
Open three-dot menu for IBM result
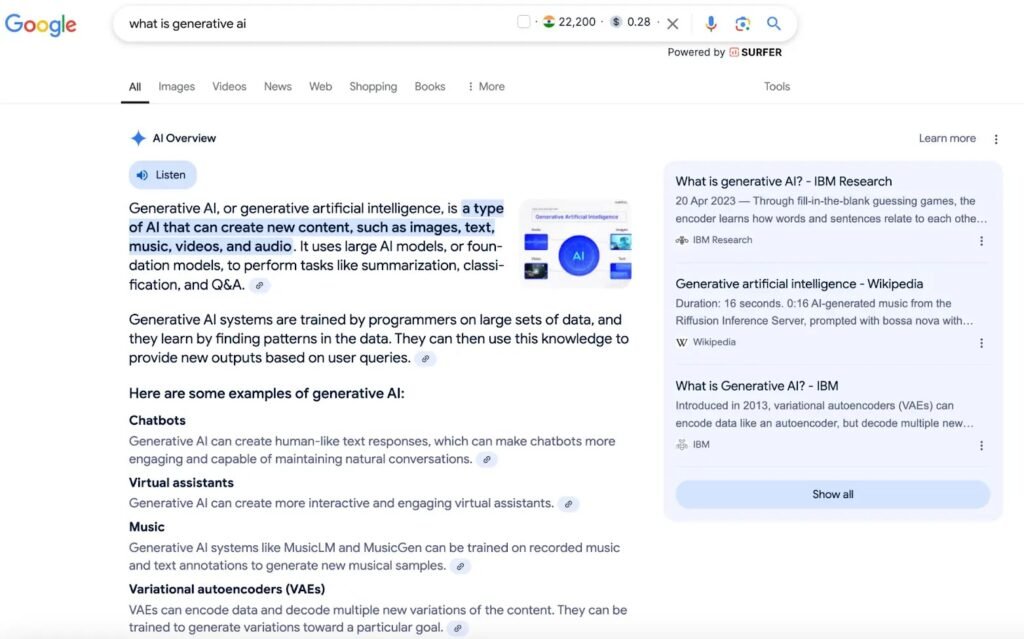pos(981,446)
